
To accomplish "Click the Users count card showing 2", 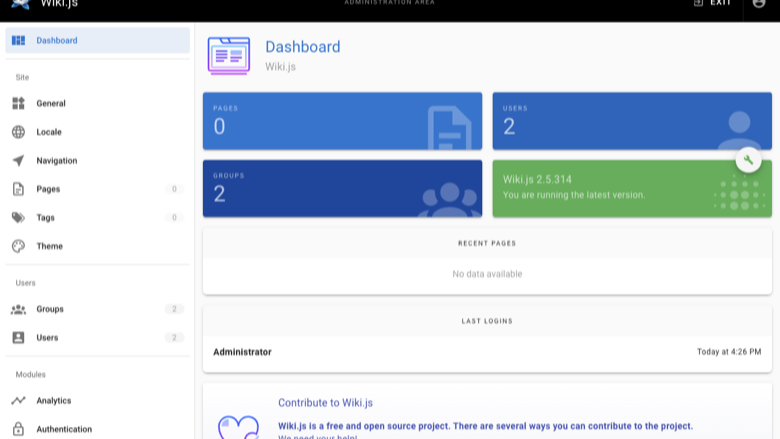I will 632,121.
